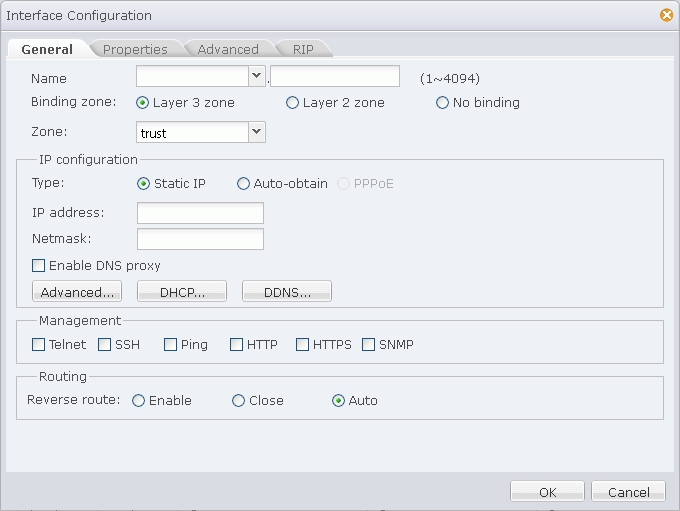
Task: Open the DDNS... settings button
Action: tap(287, 292)
